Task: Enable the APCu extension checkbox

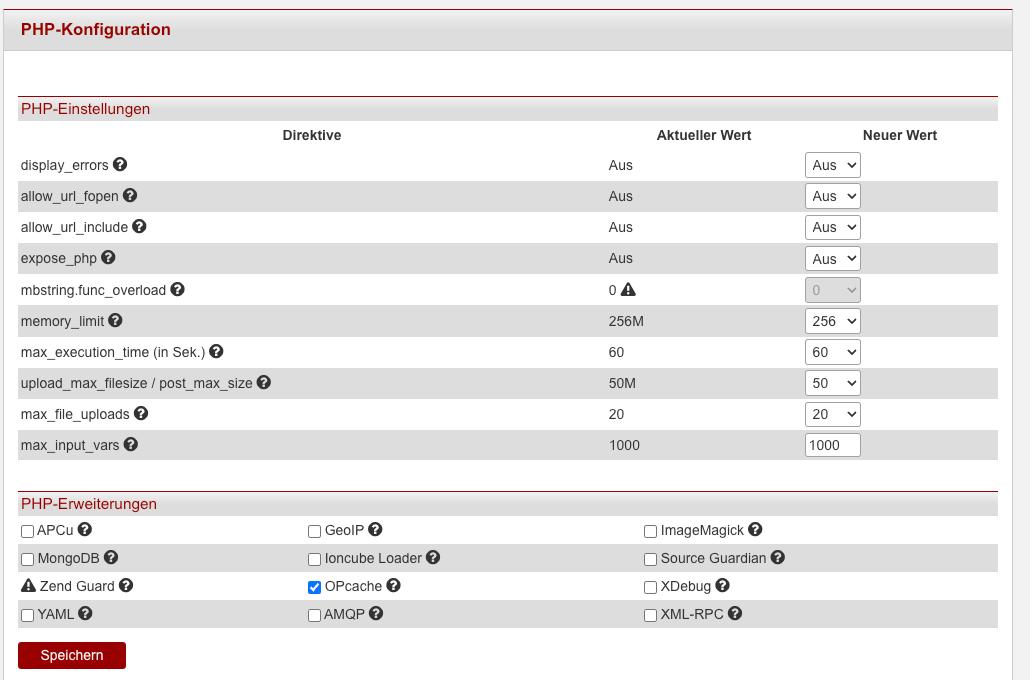Action: [27, 531]
